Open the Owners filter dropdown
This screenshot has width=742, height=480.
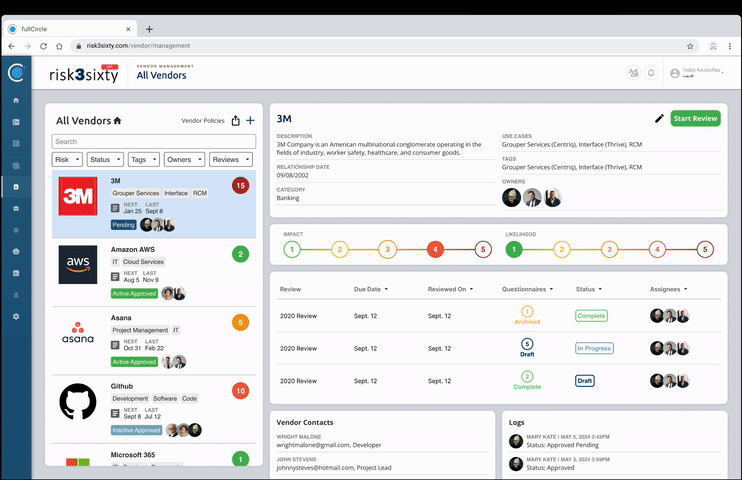pos(184,160)
